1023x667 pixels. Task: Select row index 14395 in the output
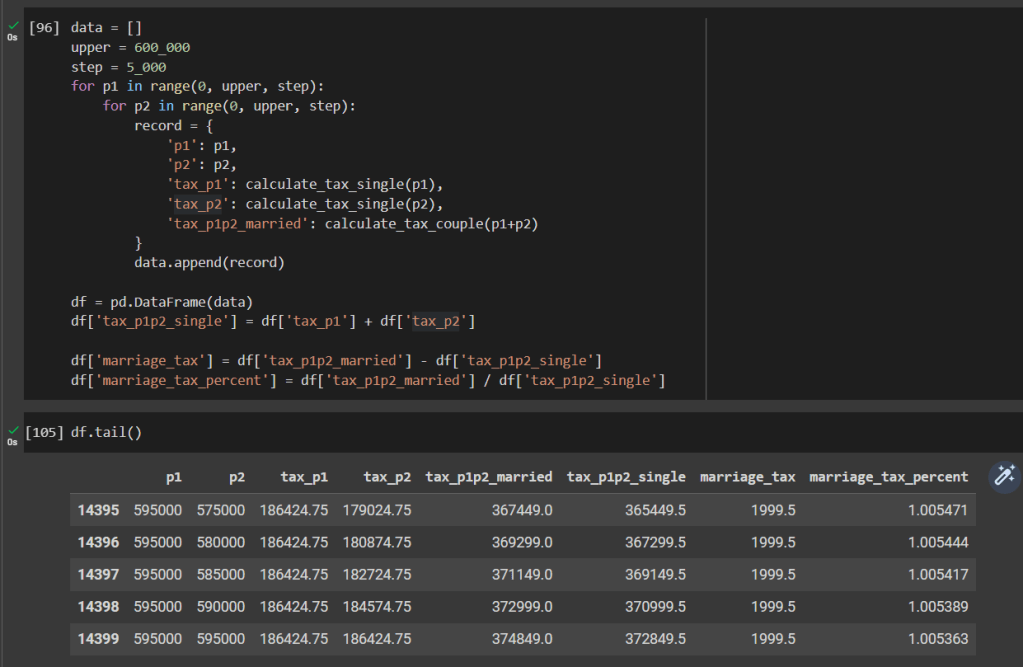click(98, 510)
